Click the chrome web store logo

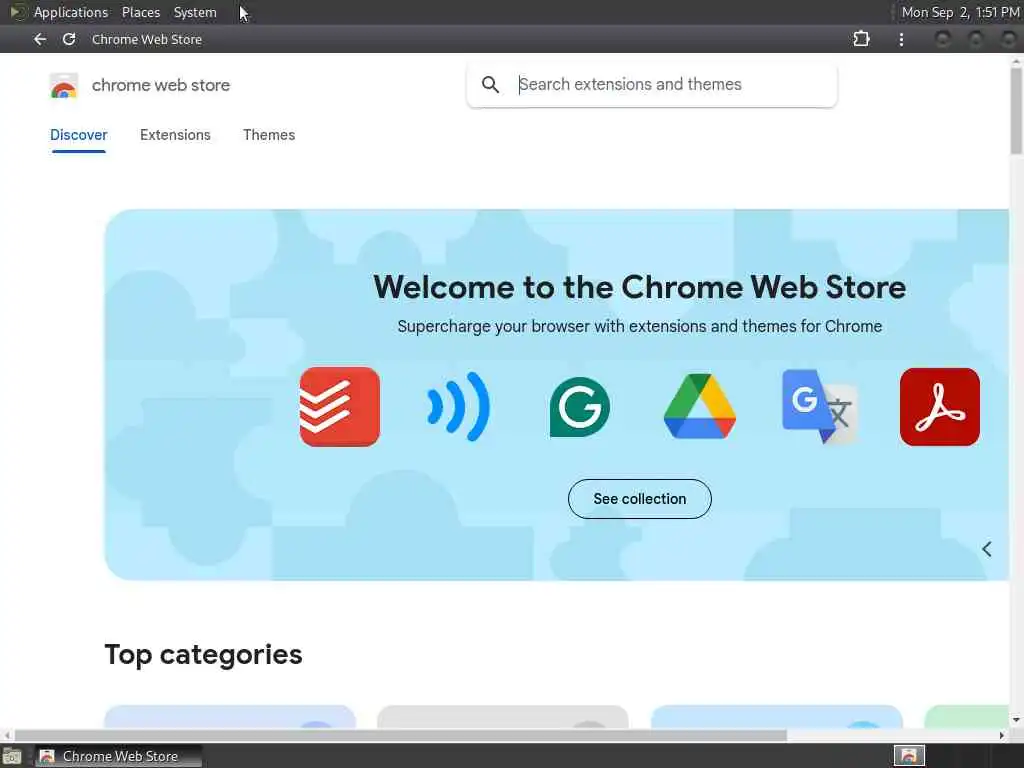[x=64, y=86]
